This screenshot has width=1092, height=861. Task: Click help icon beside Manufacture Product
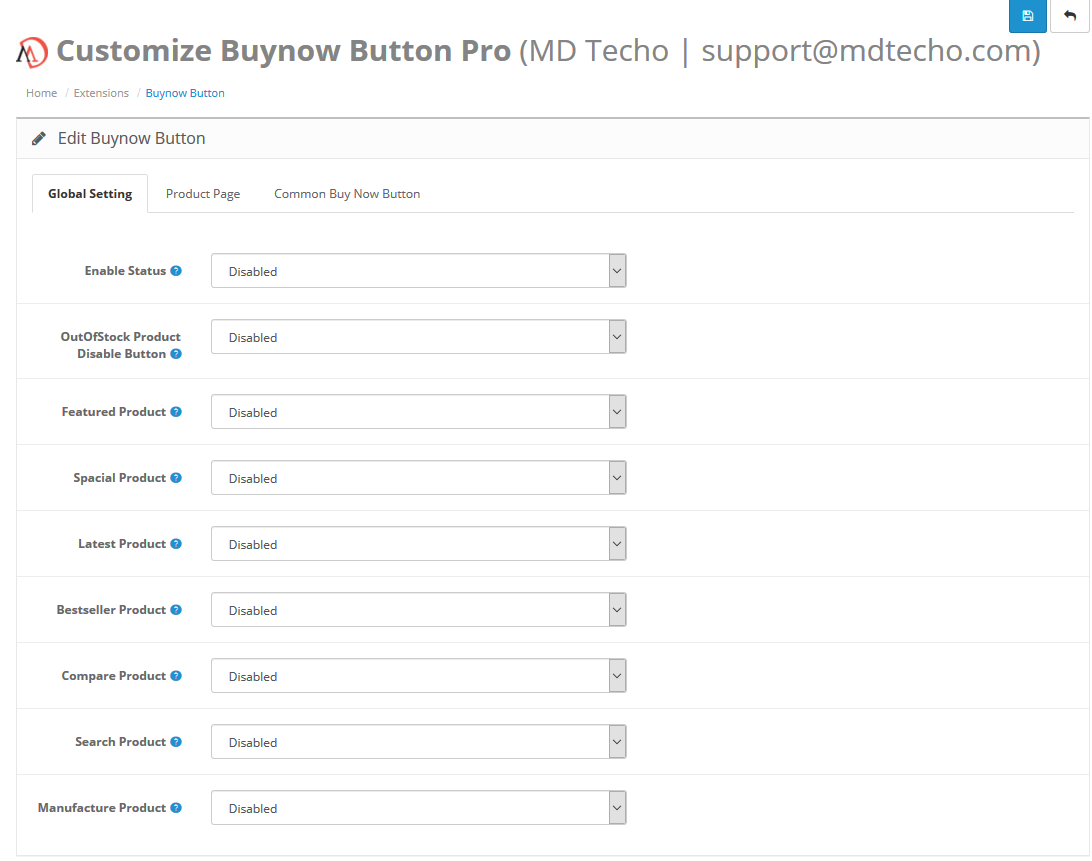(176, 807)
